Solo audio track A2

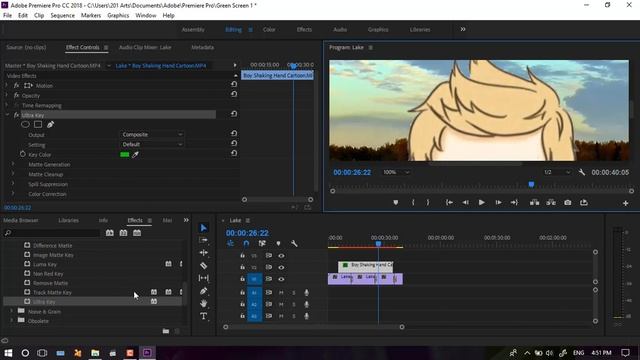(x=294, y=304)
